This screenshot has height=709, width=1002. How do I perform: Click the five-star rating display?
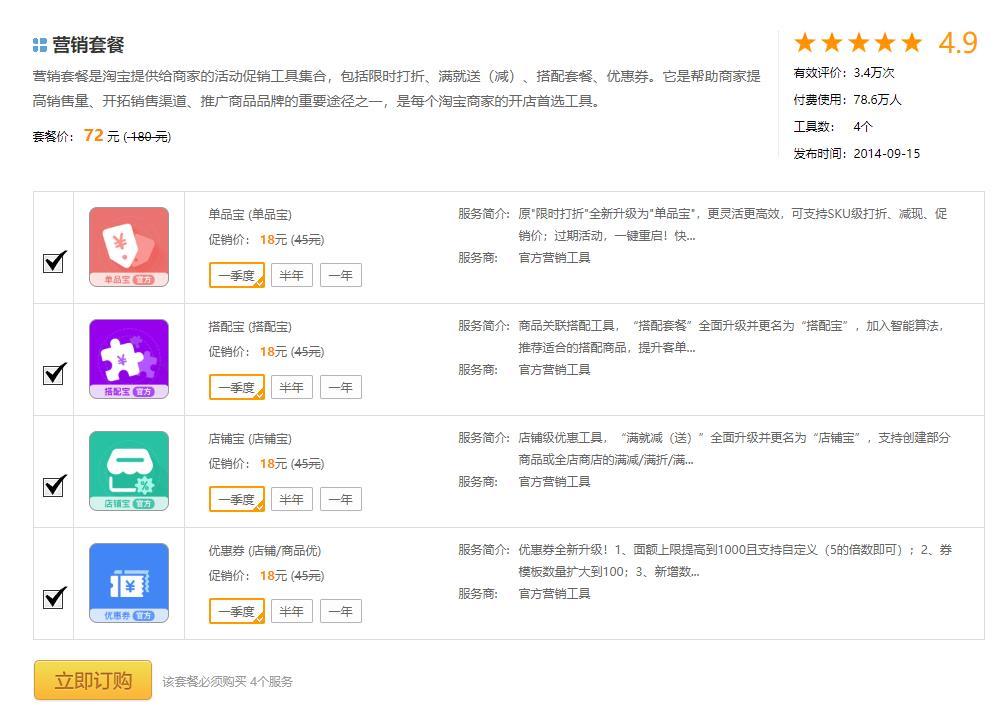point(858,43)
